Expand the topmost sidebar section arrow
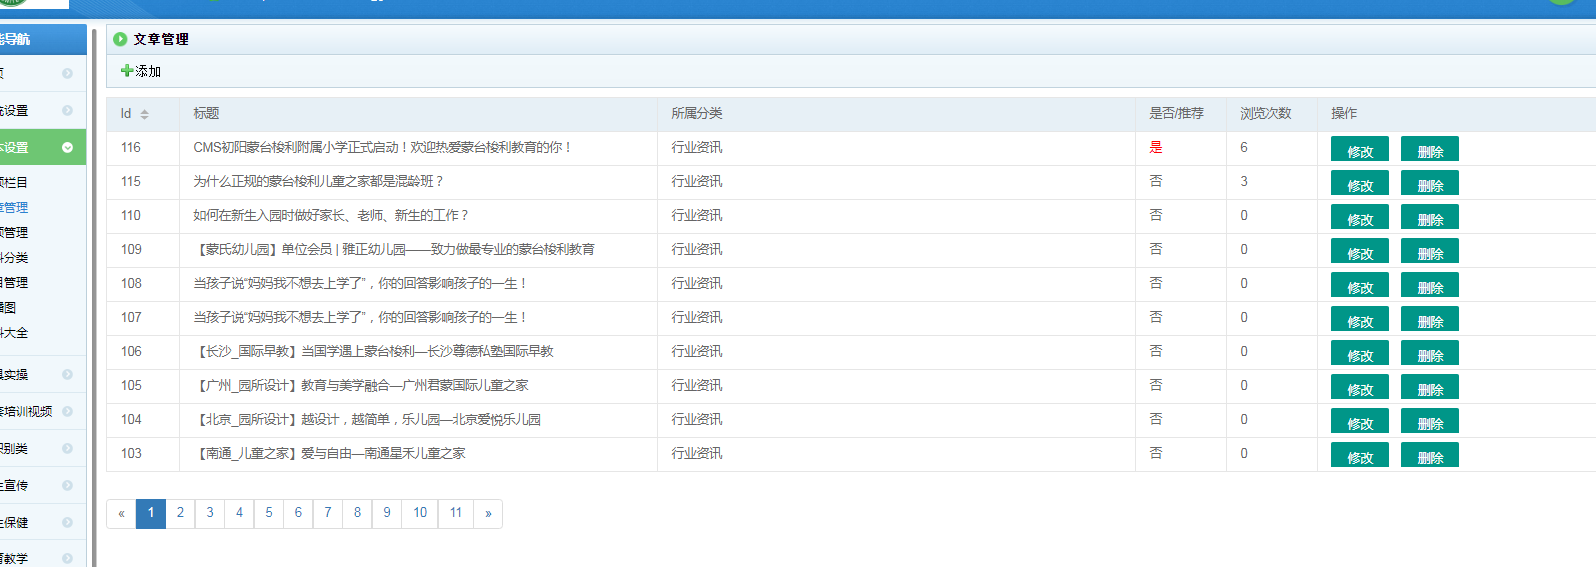Viewport: 1596px width, 567px height. click(67, 73)
